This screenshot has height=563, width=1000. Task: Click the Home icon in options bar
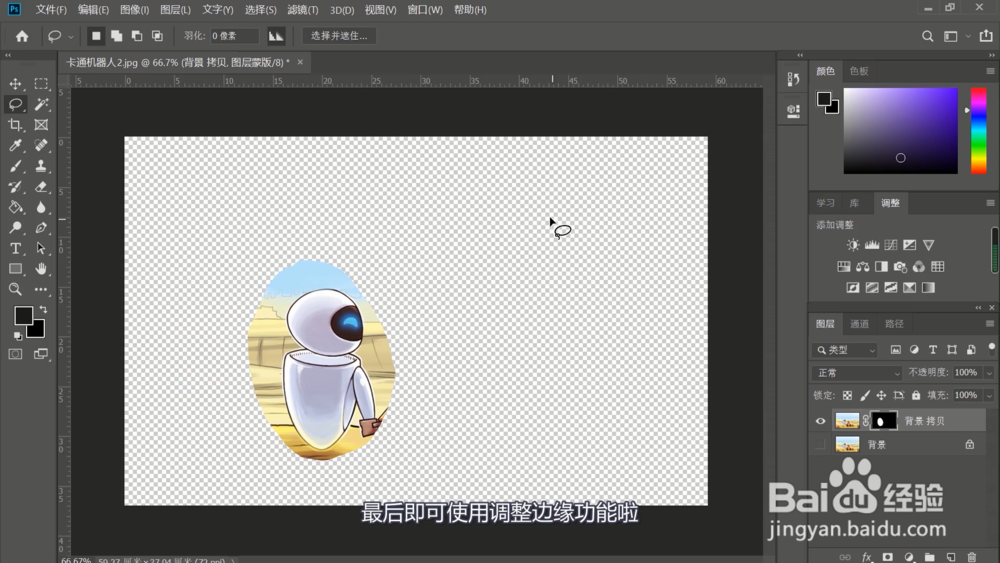(x=22, y=36)
